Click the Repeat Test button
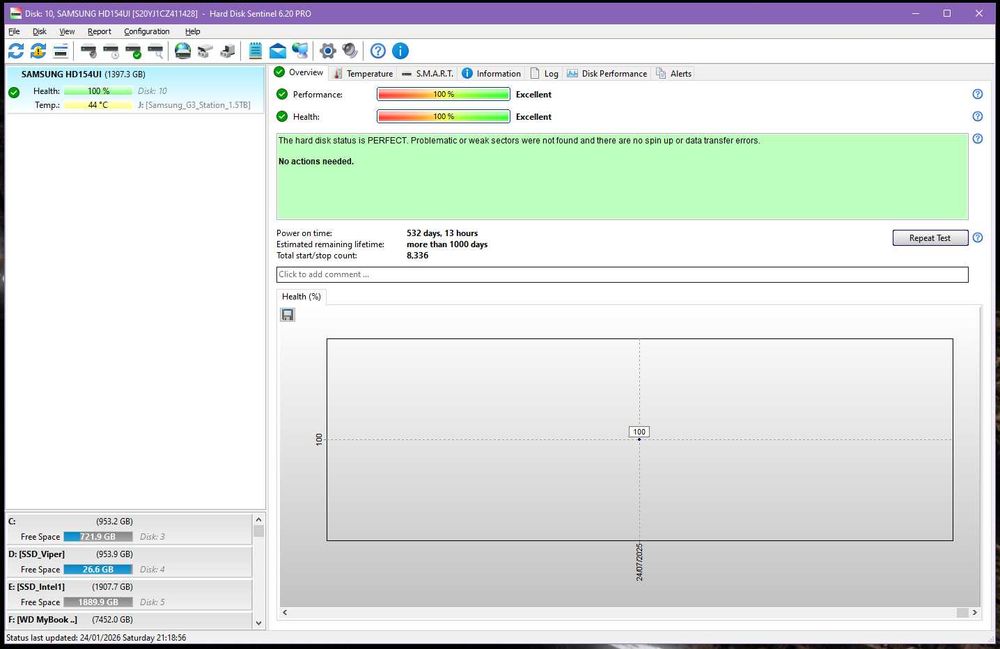 coord(930,238)
